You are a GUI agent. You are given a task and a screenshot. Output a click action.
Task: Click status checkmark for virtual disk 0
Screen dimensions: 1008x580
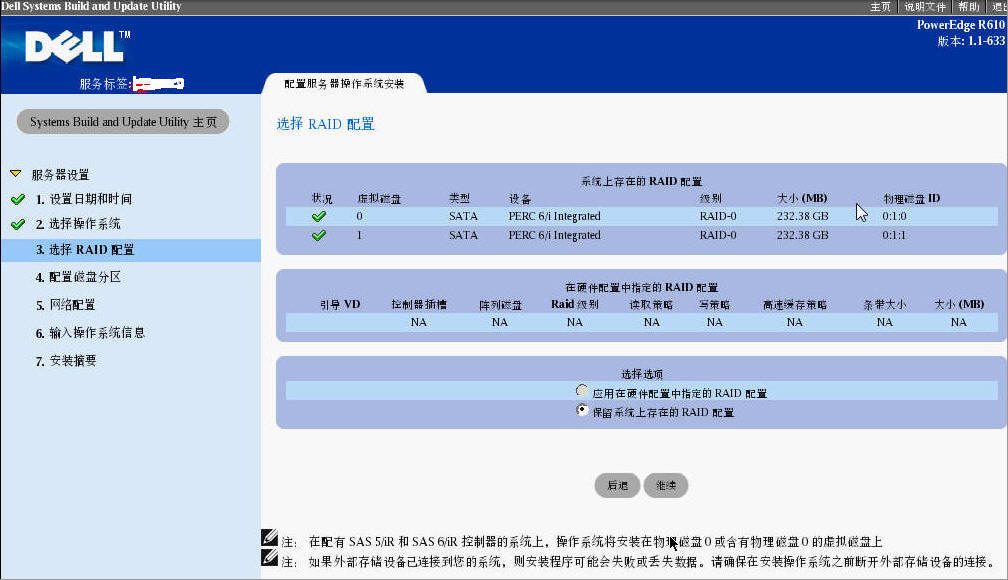[318, 217]
